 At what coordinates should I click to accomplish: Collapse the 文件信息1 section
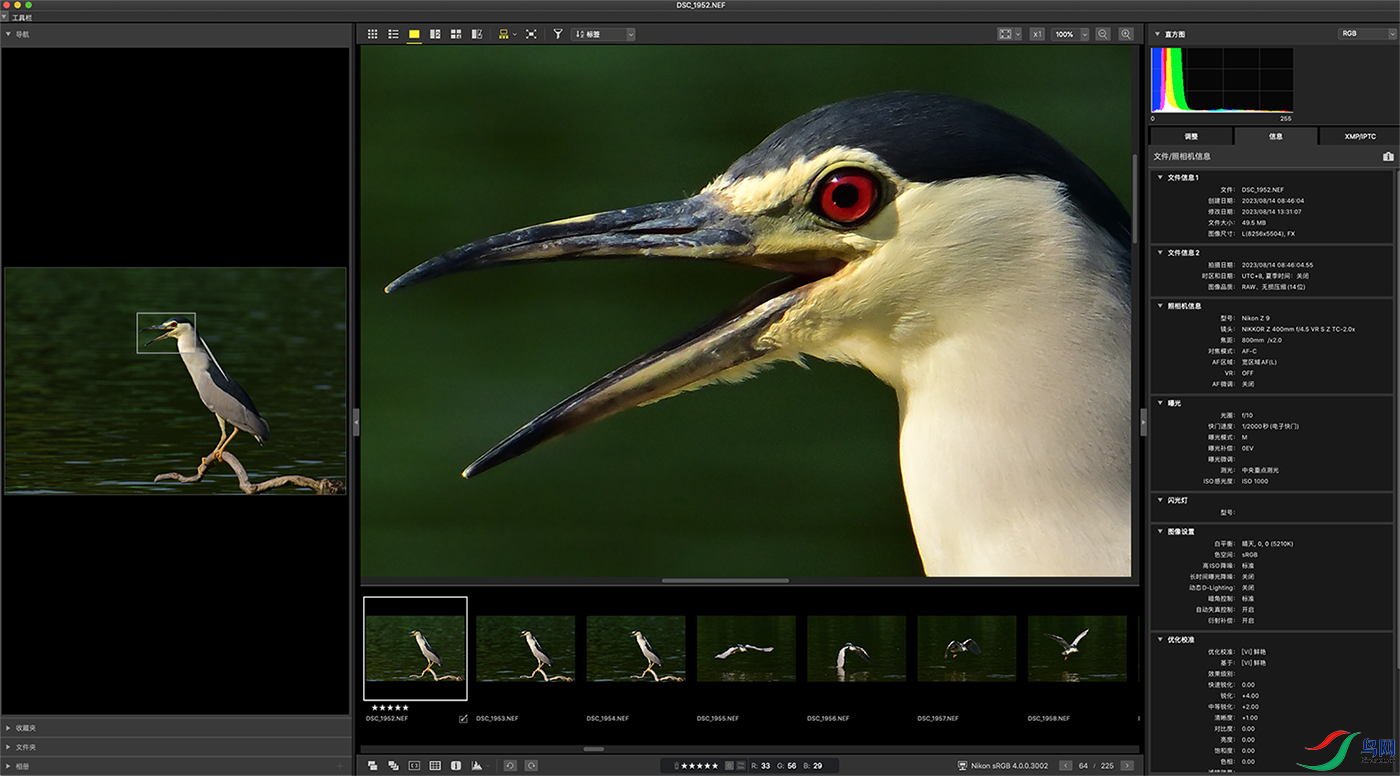click(1160, 177)
